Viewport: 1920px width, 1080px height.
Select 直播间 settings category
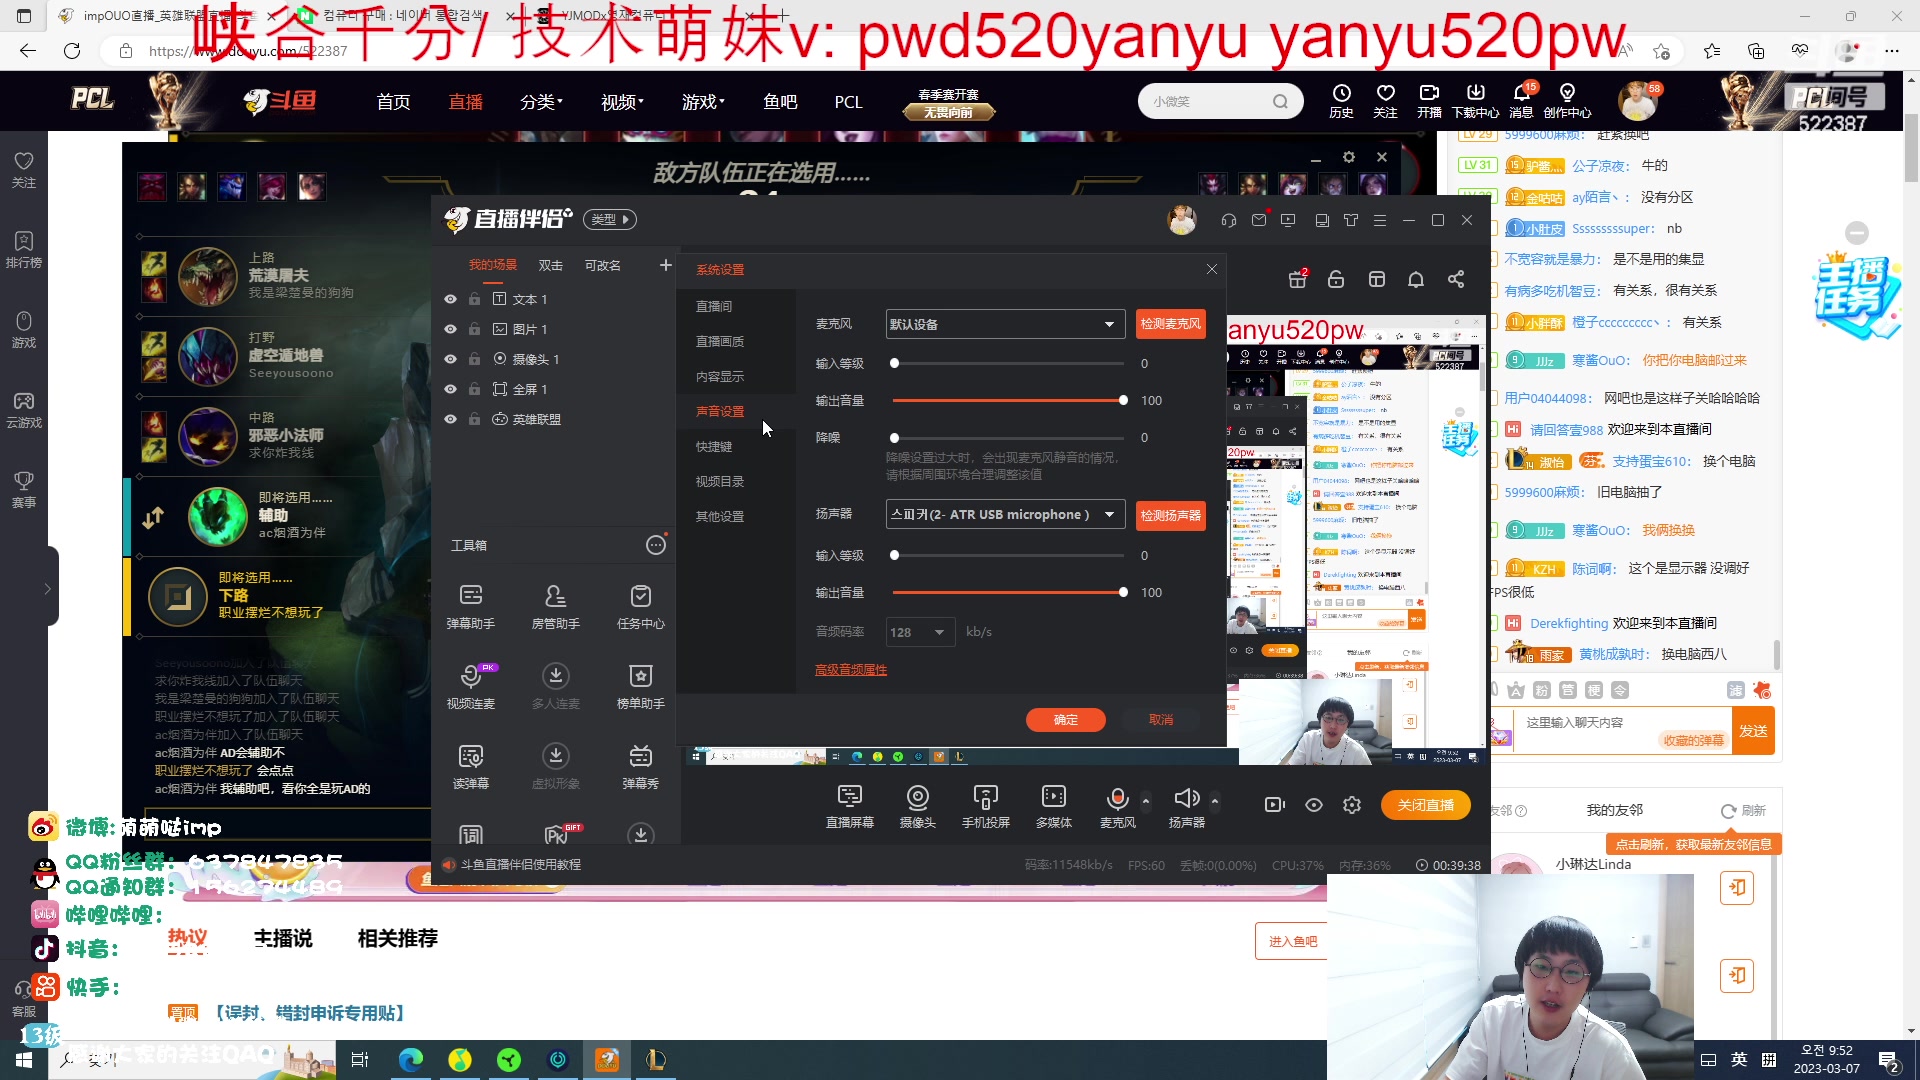click(714, 306)
